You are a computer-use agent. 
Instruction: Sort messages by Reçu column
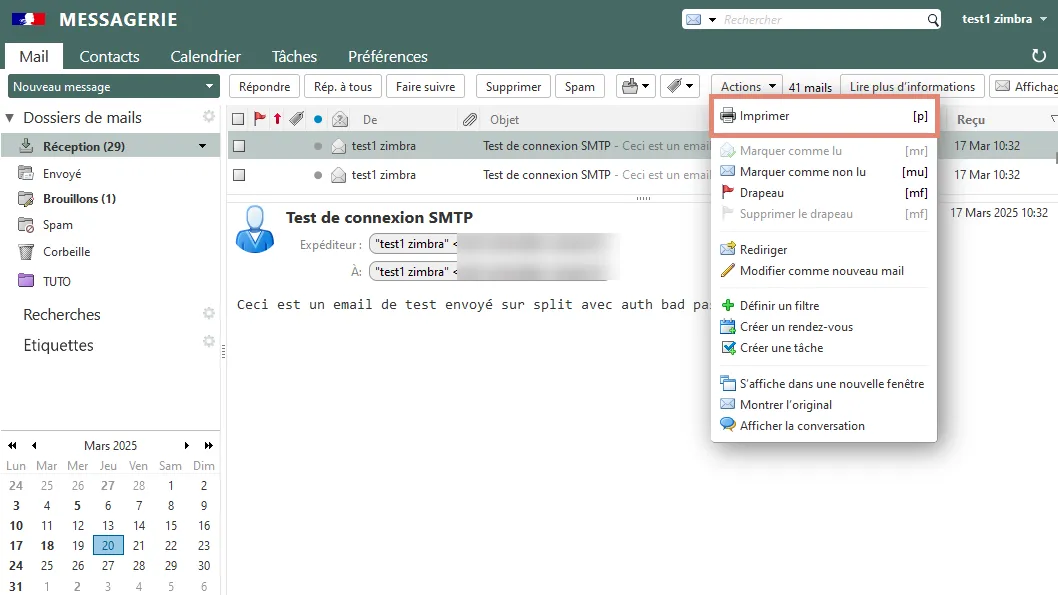click(x=971, y=119)
